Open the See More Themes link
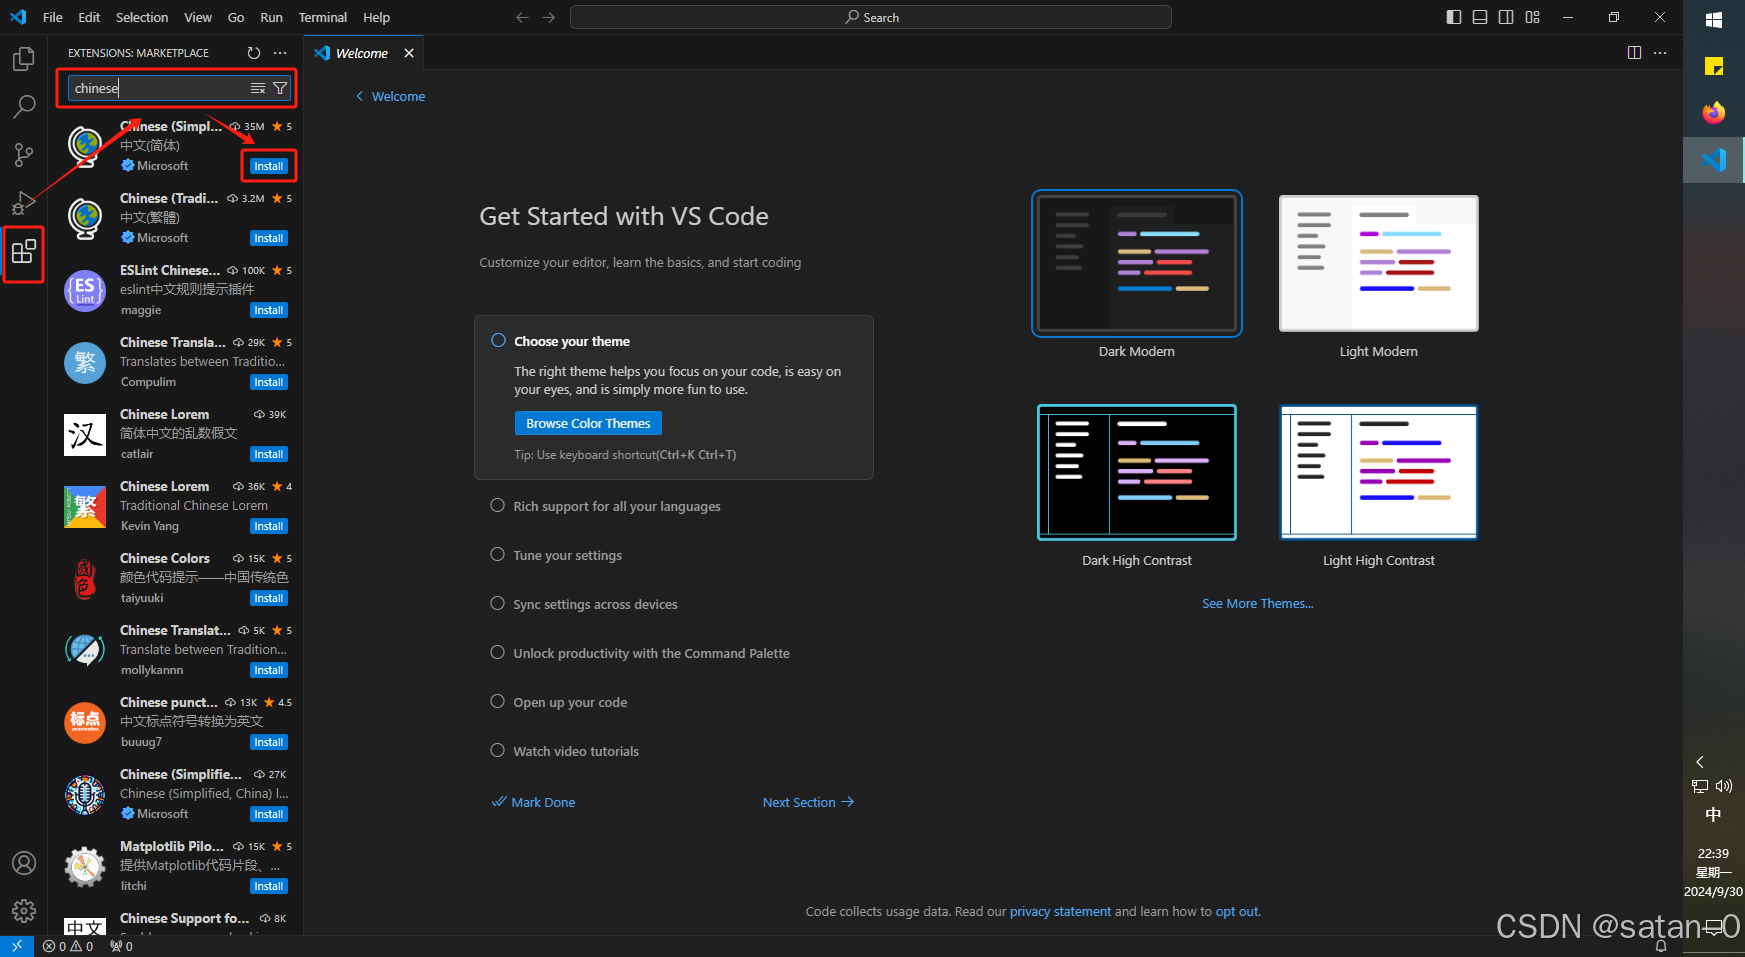1745x957 pixels. [1258, 603]
